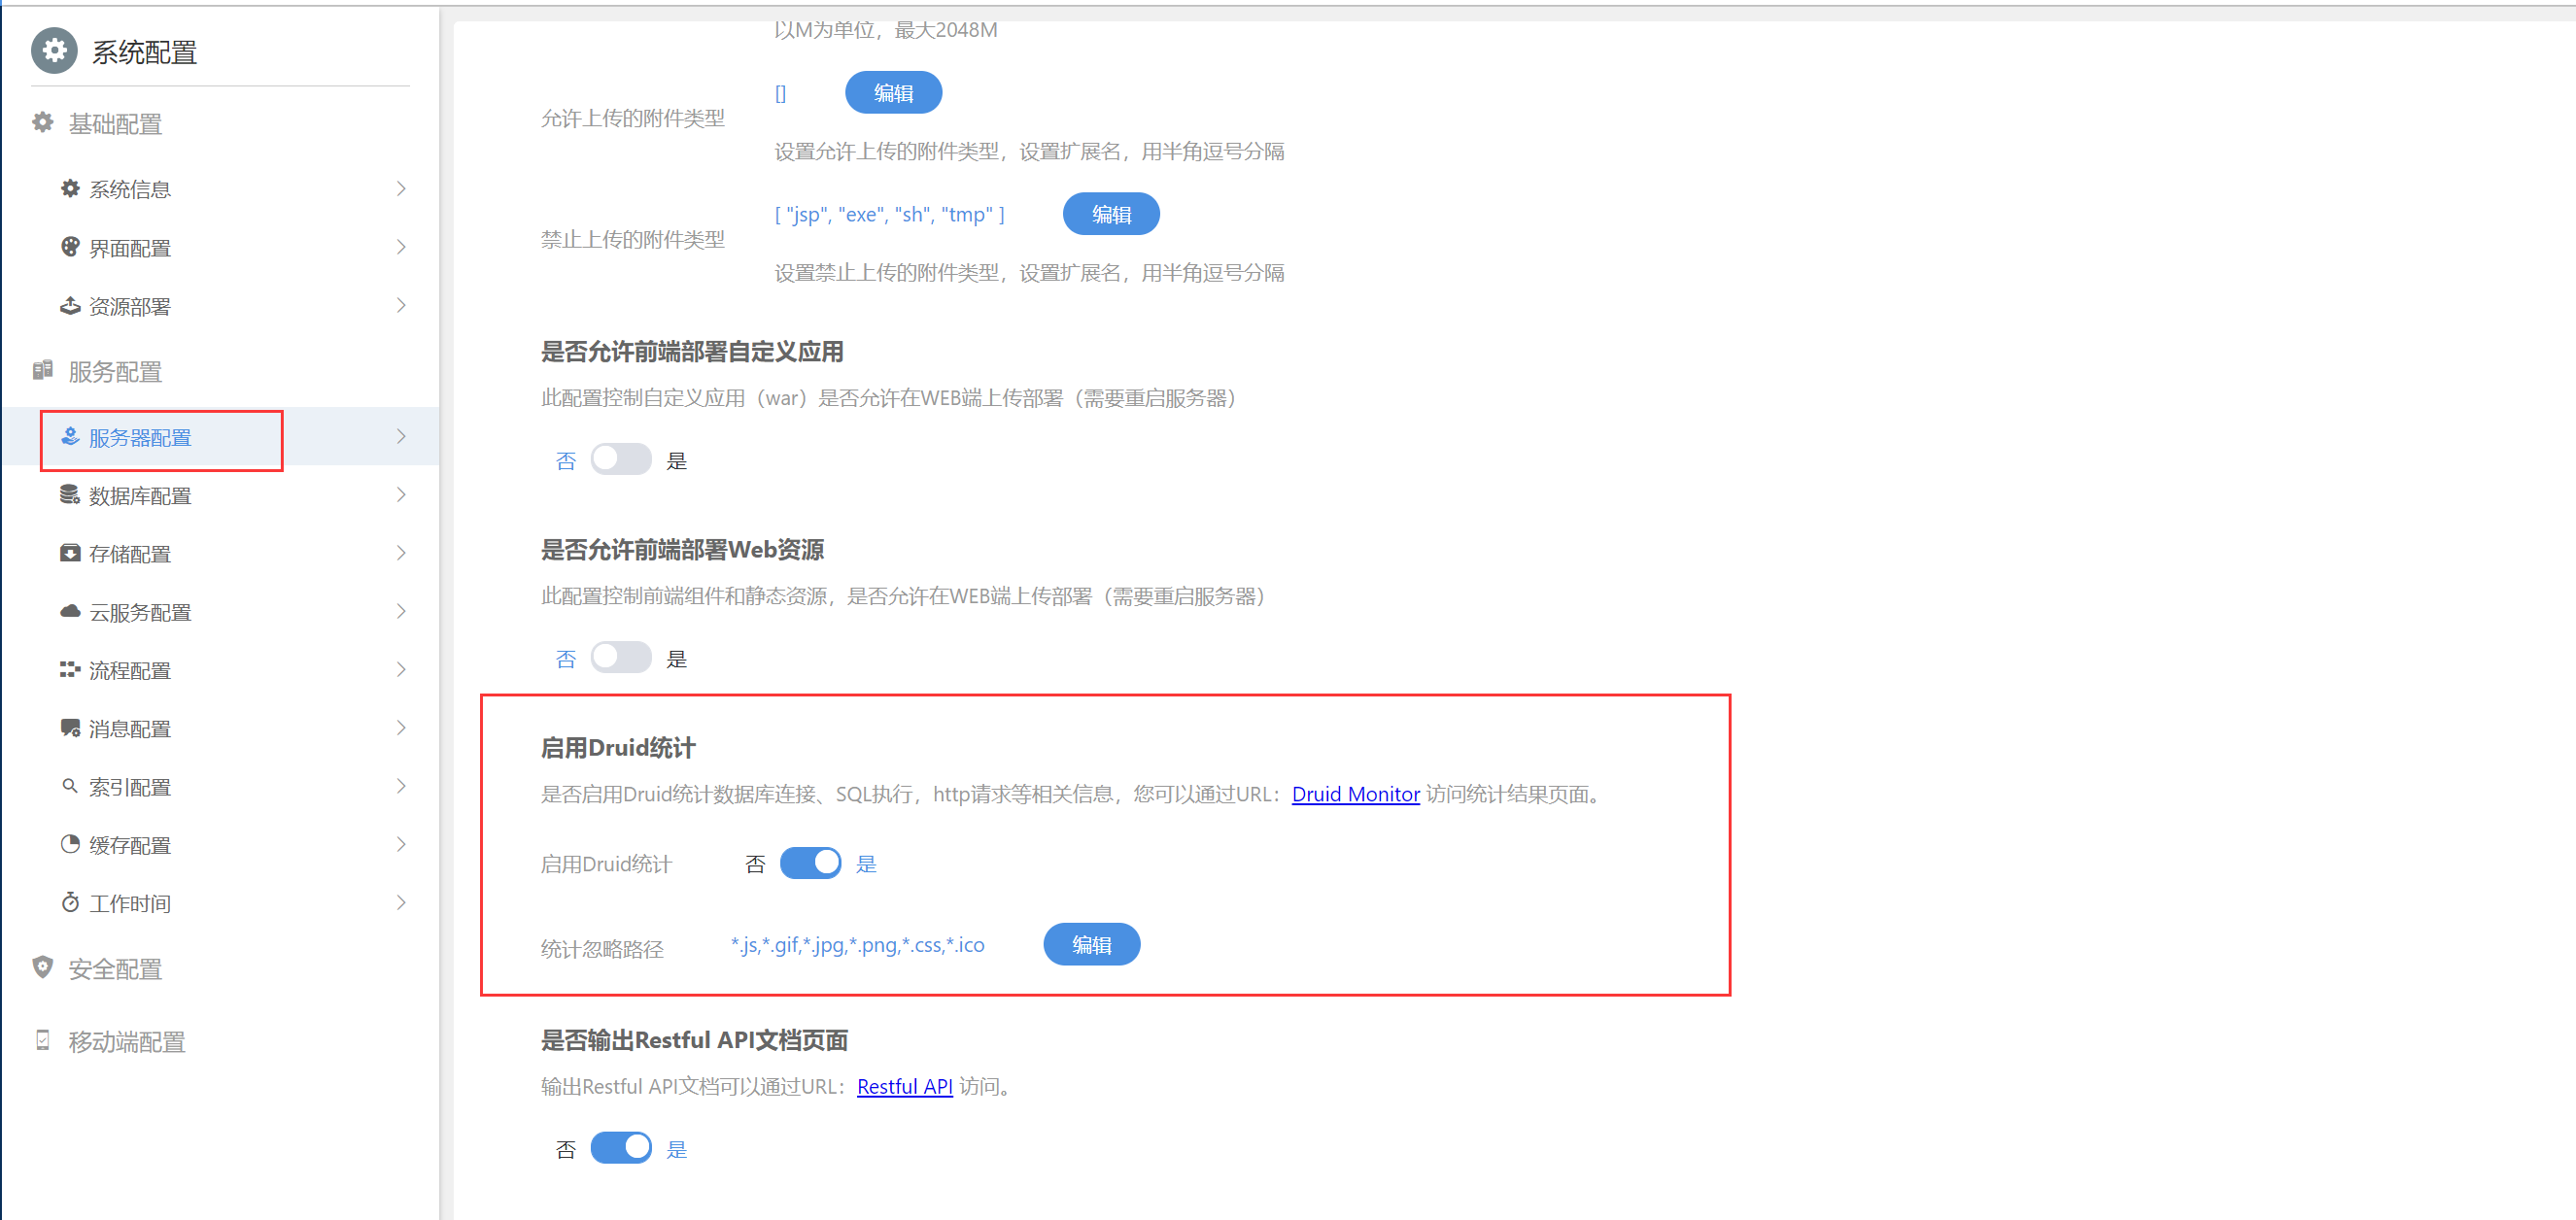Click the workflow icon beside 流程配置
The height and width of the screenshot is (1220, 2576).
pyautogui.click(x=70, y=669)
